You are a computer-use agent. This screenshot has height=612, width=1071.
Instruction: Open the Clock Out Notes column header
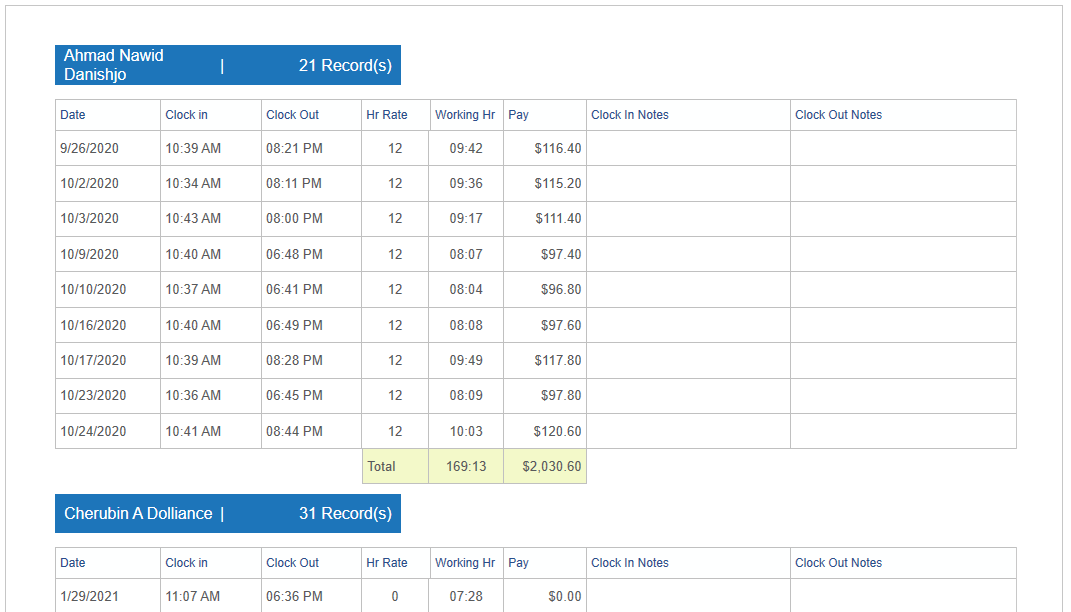[x=837, y=114]
